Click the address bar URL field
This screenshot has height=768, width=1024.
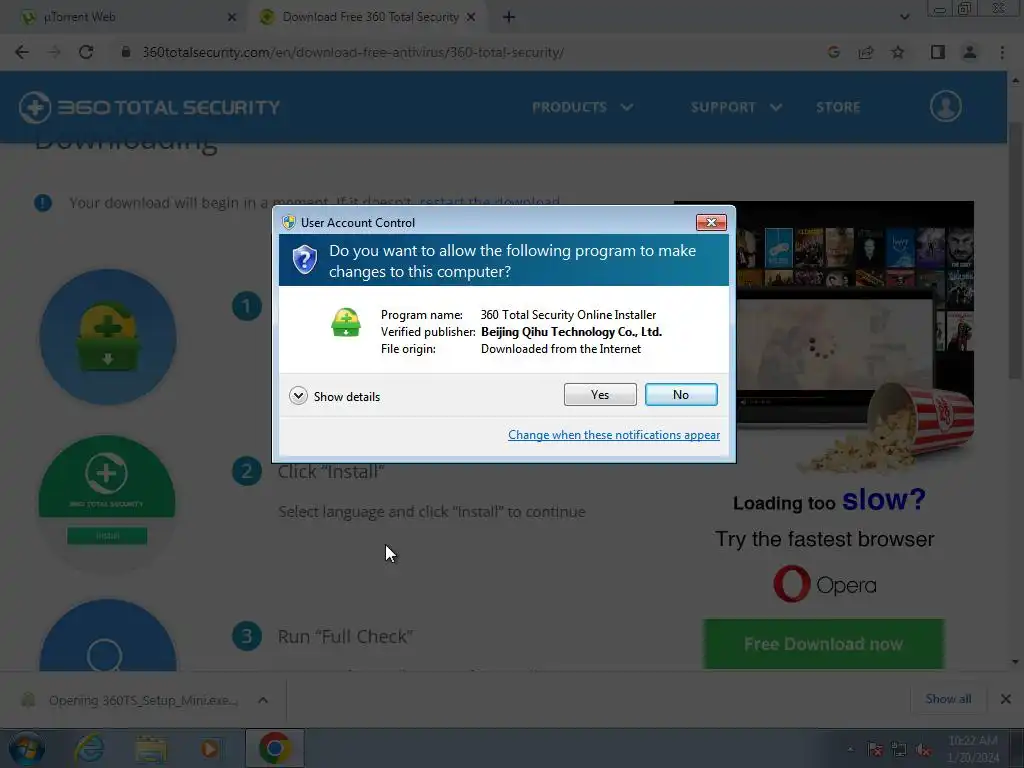[x=353, y=52]
